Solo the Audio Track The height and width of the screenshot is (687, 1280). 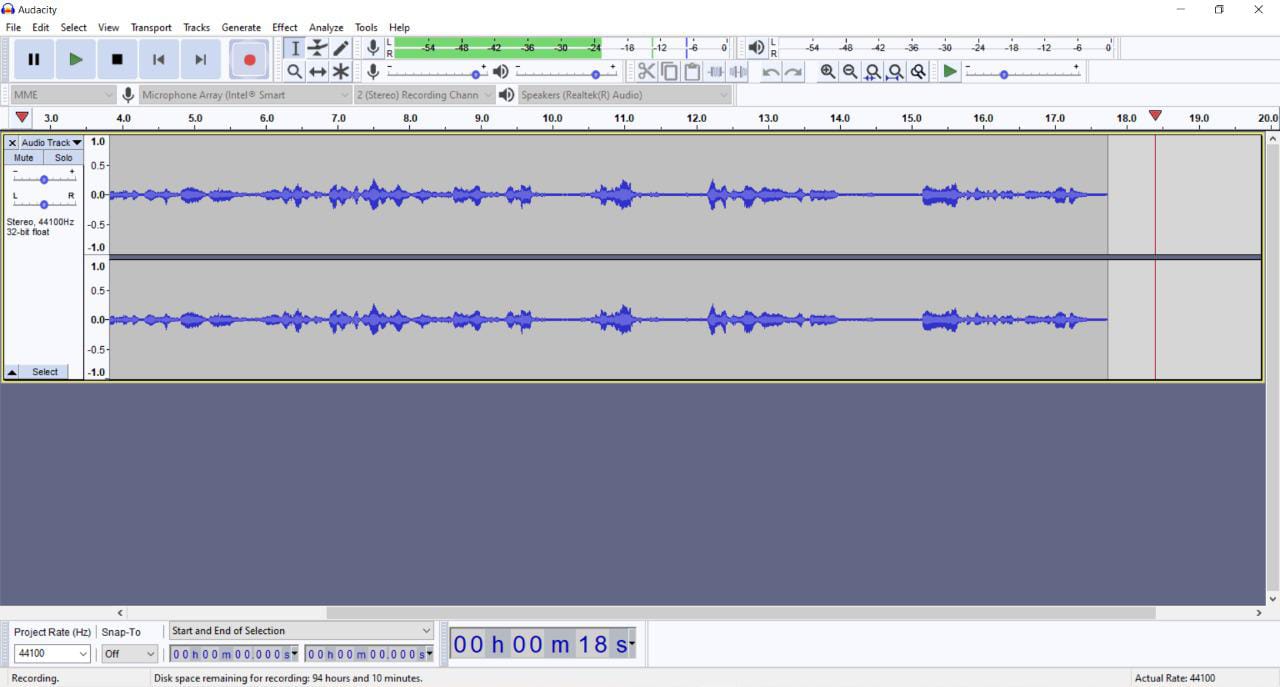[x=63, y=158]
